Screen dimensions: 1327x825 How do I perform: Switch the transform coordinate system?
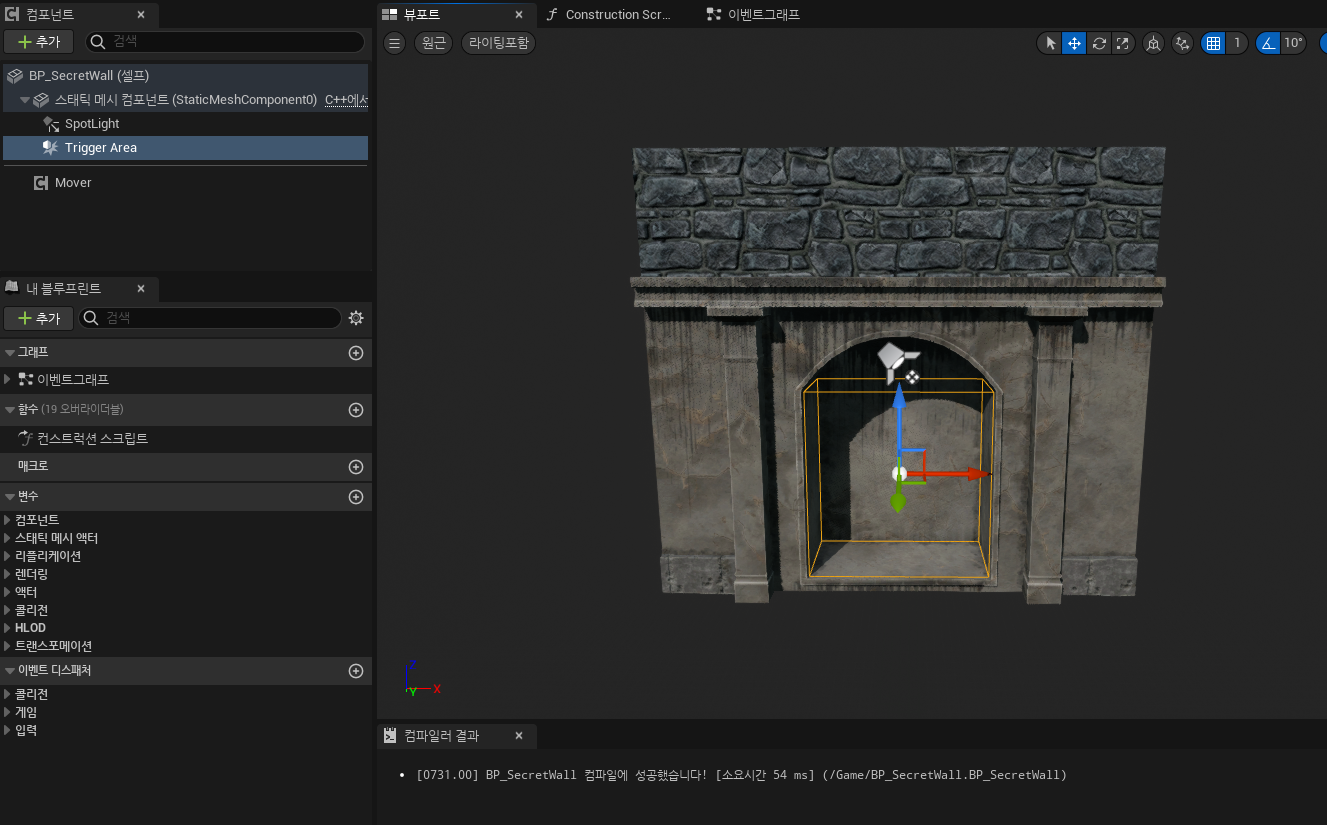1153,43
